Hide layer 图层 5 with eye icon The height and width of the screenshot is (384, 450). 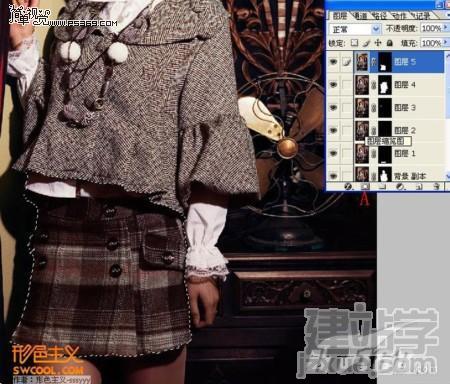pos(333,62)
